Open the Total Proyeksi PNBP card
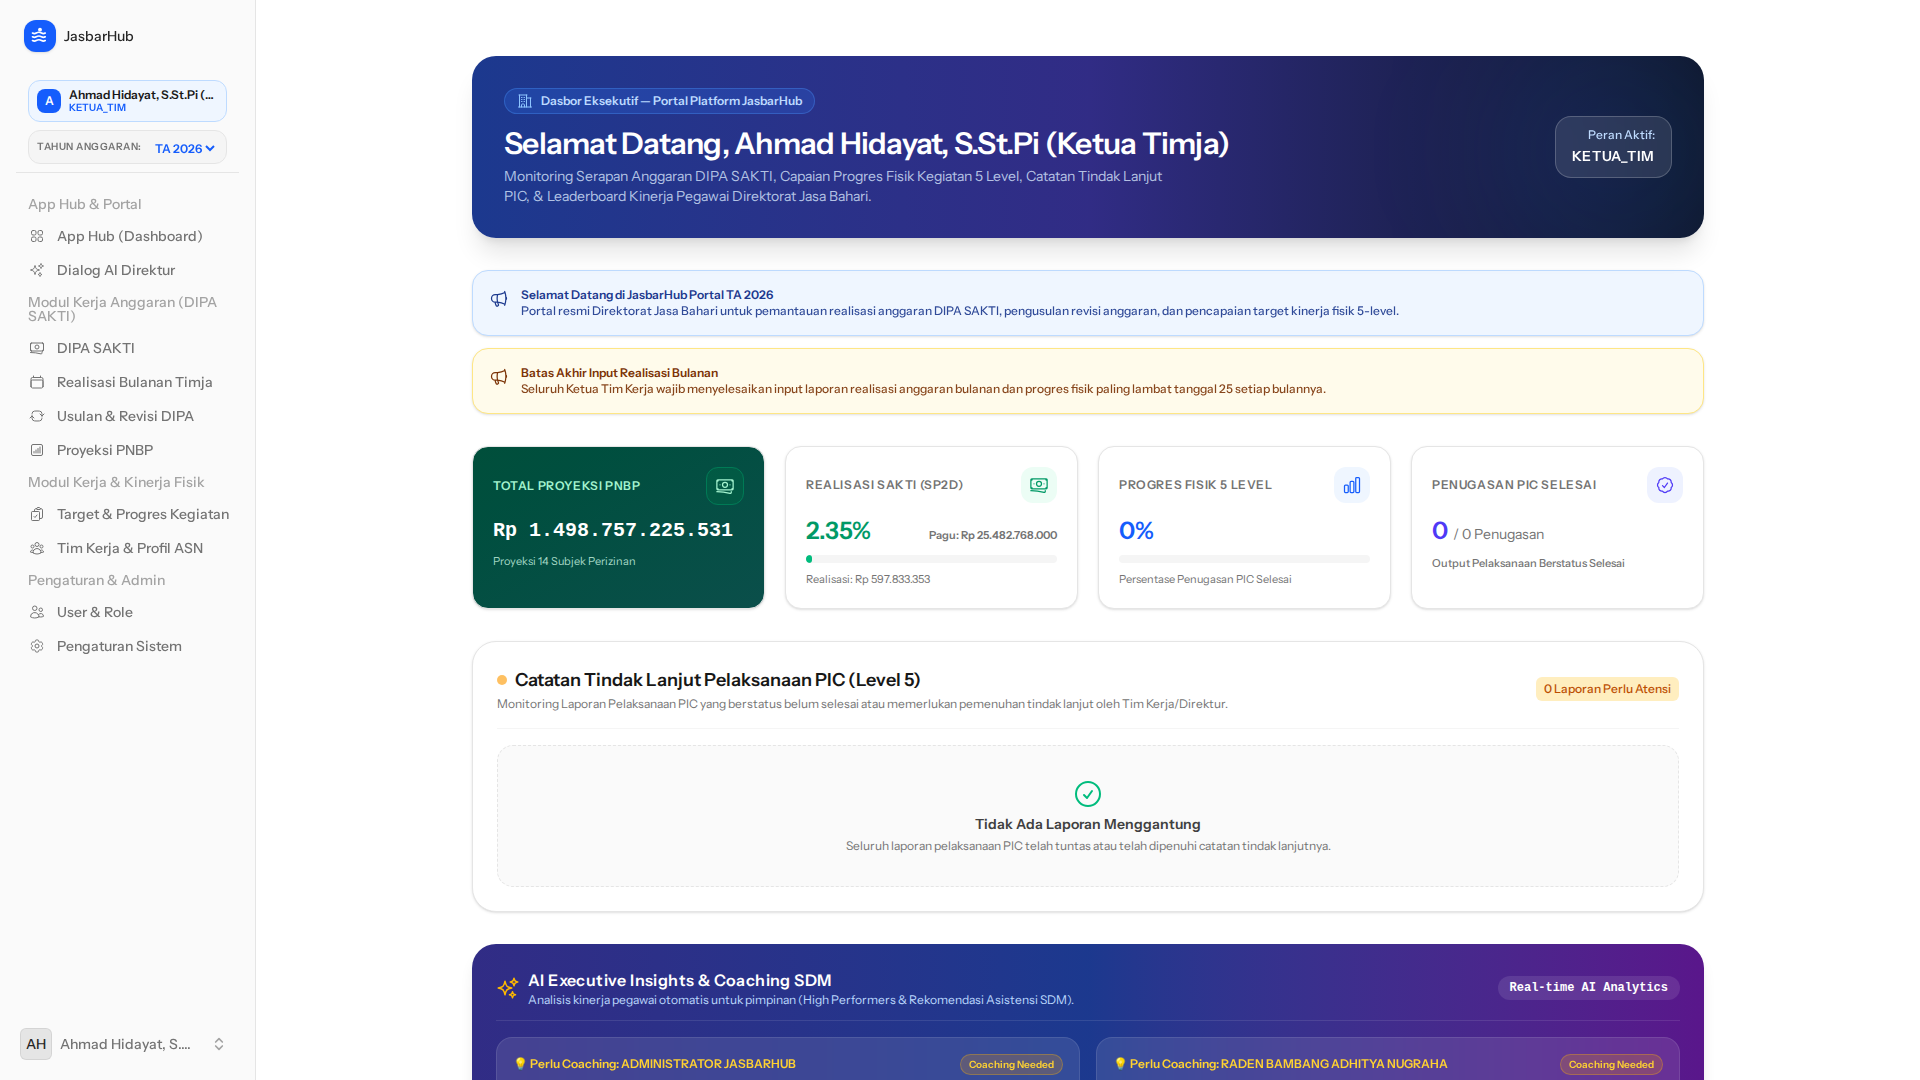 tap(618, 527)
